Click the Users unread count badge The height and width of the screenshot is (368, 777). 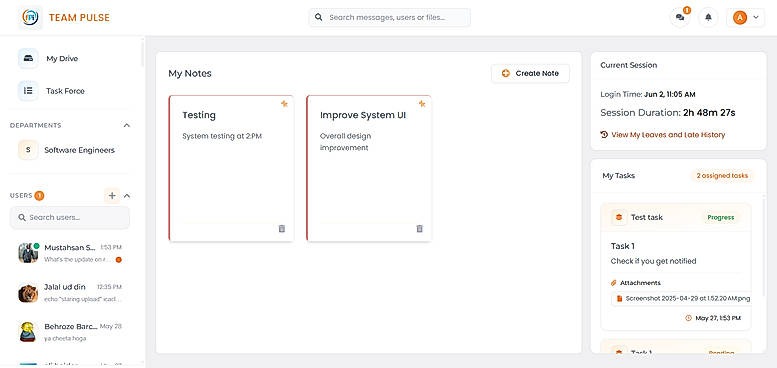pos(40,196)
